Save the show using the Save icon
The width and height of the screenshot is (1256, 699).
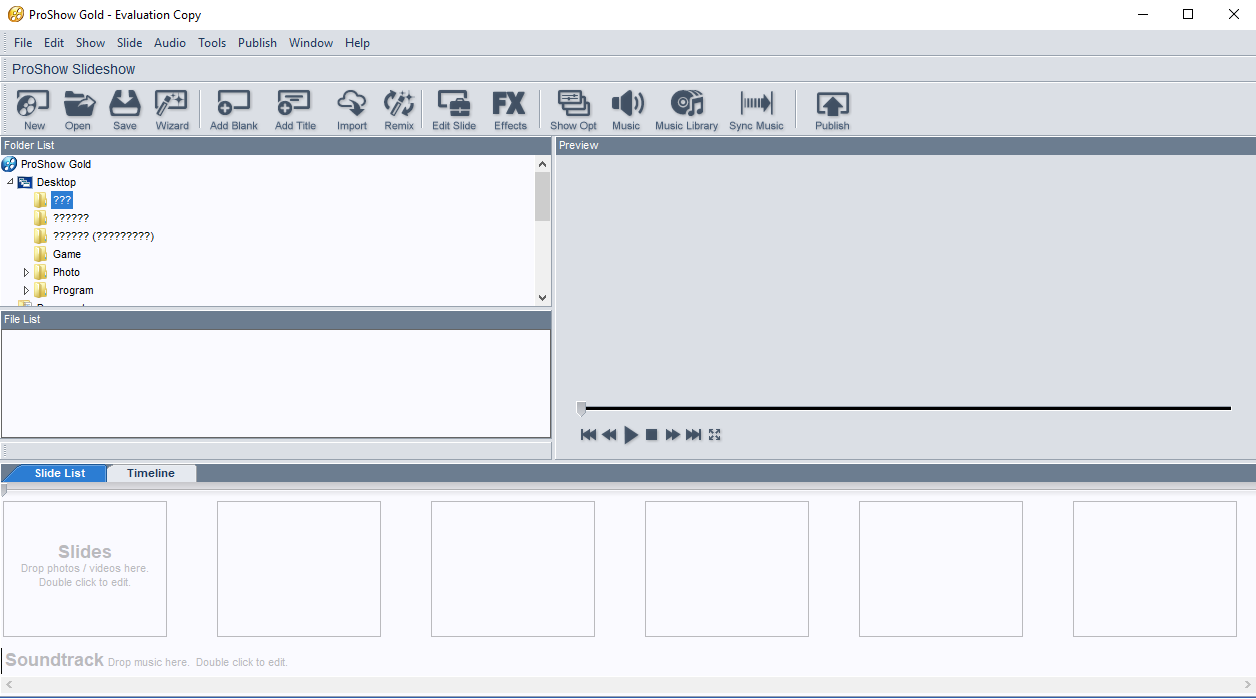[x=125, y=110]
